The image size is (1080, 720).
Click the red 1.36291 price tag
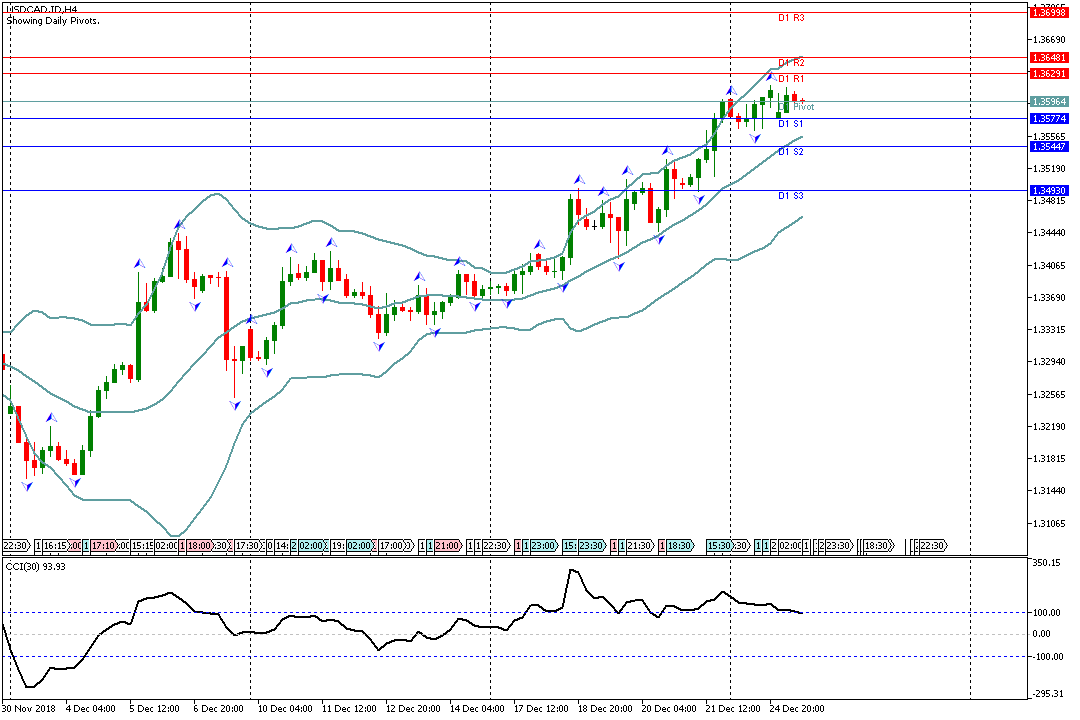pyautogui.click(x=1048, y=73)
